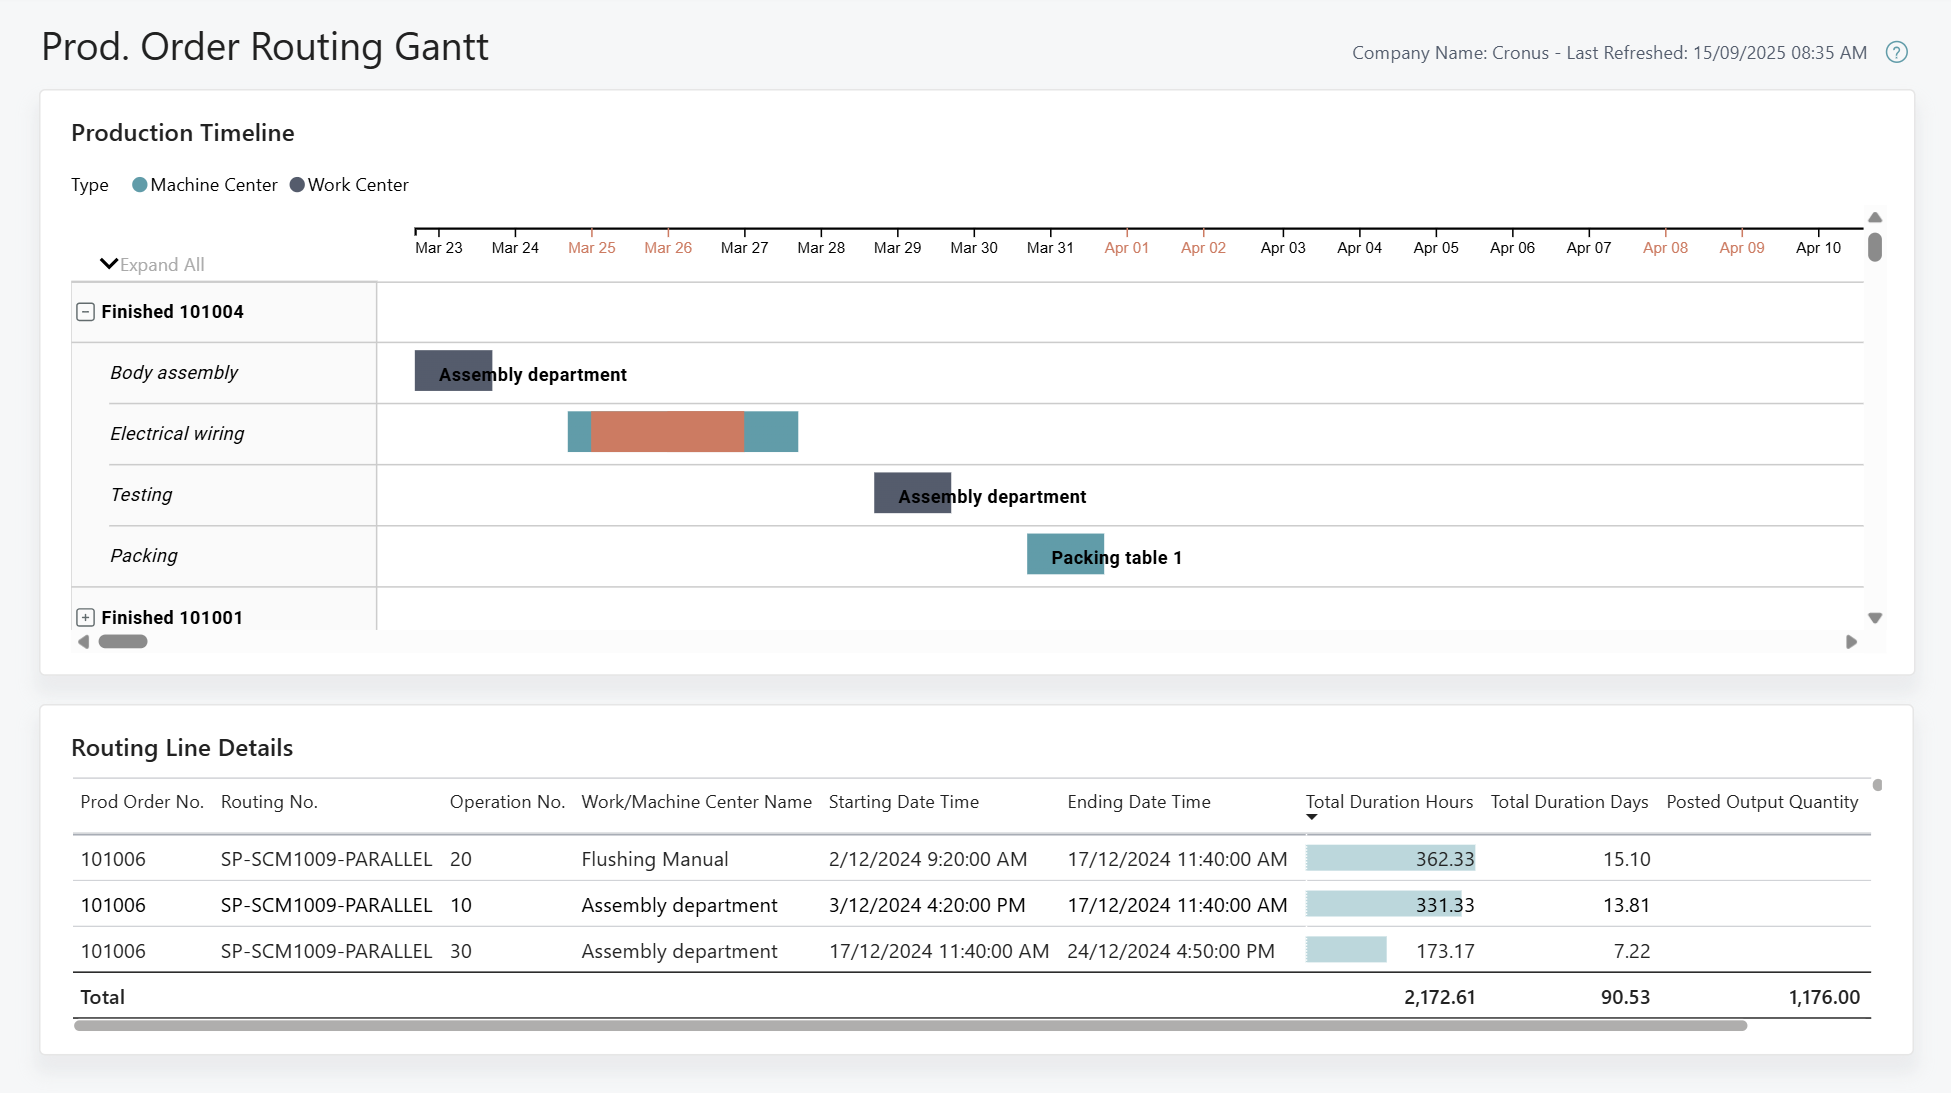This screenshot has height=1093, width=1951.
Task: Click the Expand All chevron icon
Action: click(x=110, y=262)
